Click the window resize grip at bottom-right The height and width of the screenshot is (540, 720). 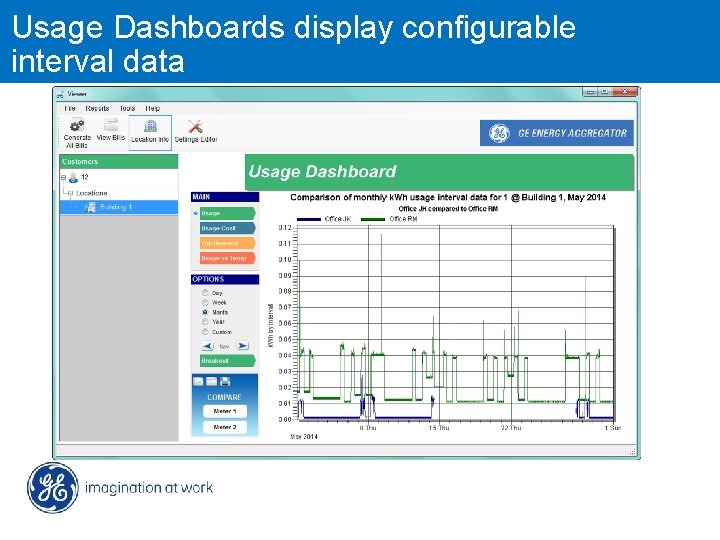click(632, 452)
